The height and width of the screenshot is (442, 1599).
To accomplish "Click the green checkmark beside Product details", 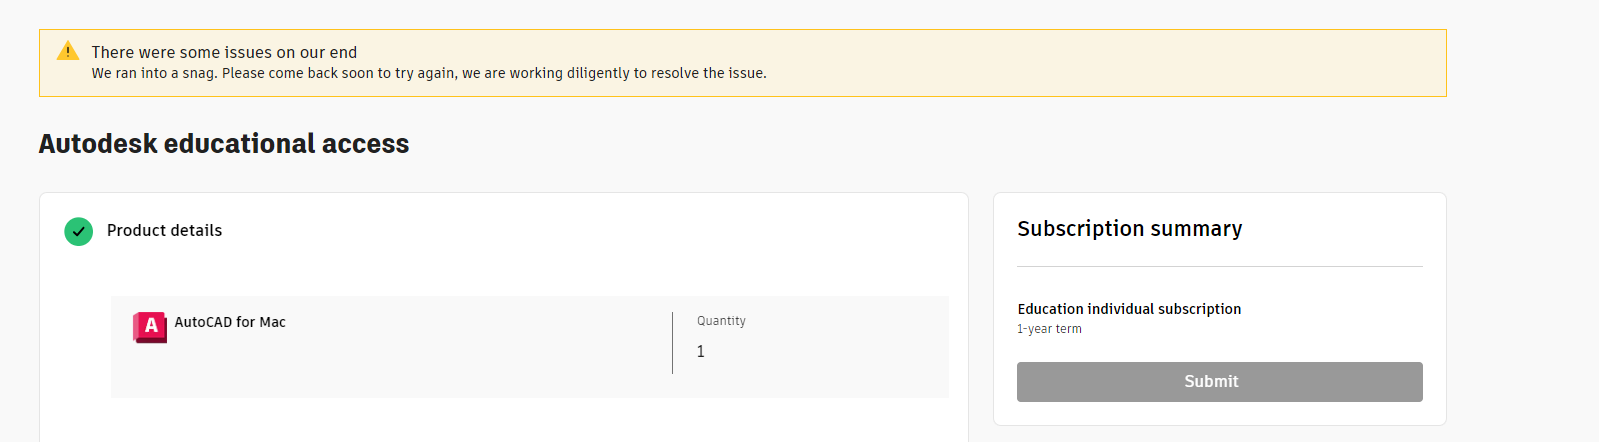I will tap(78, 231).
